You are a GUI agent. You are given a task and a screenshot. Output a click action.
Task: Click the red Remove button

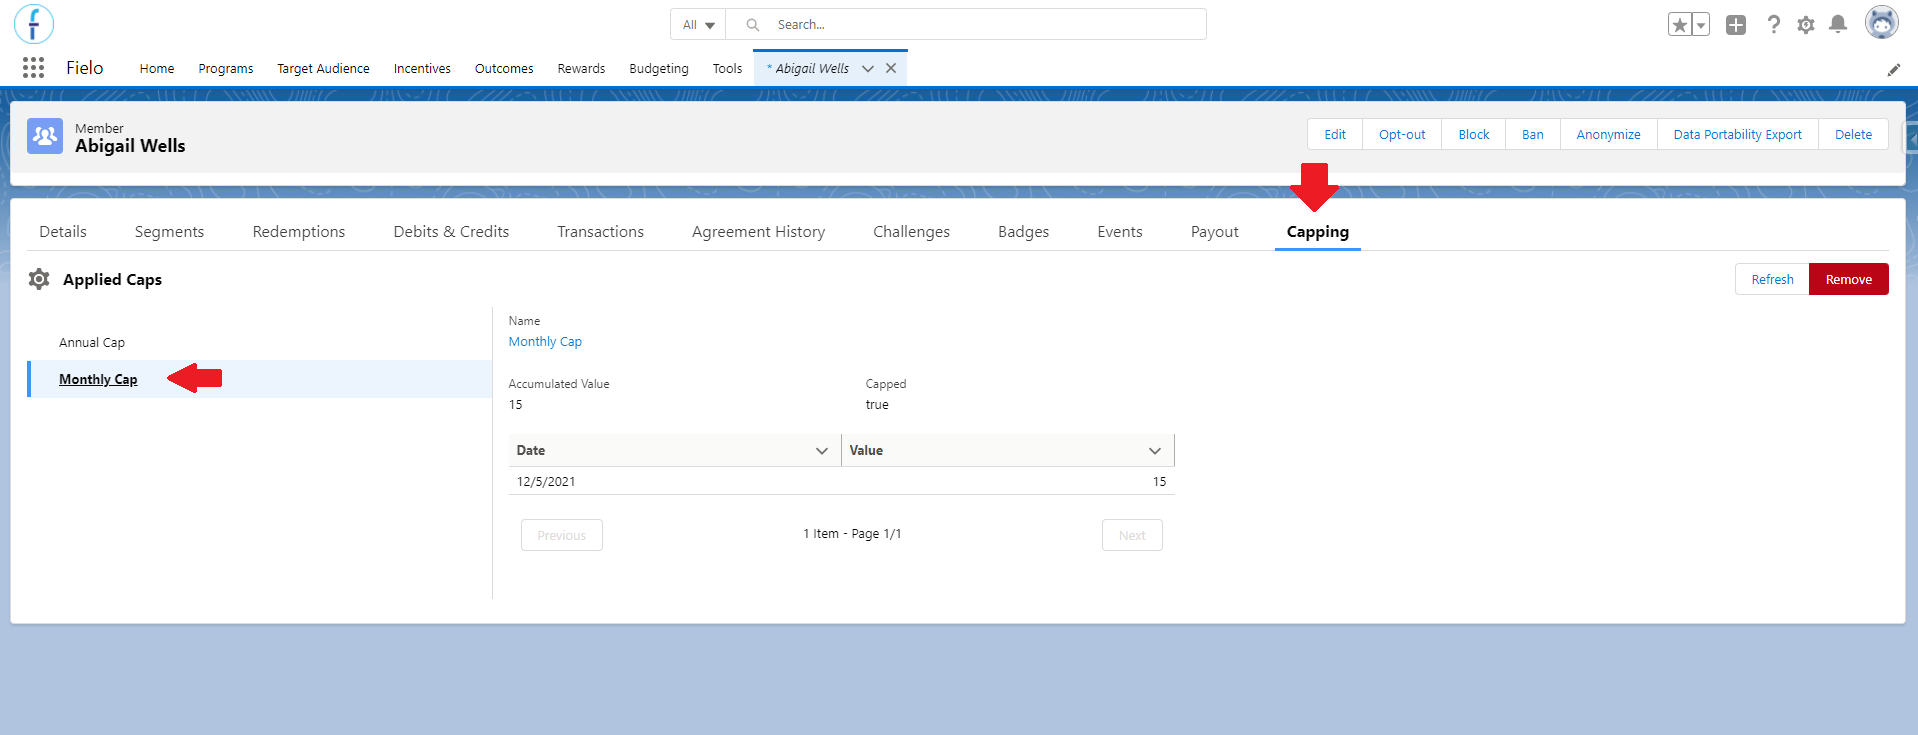coord(1849,279)
